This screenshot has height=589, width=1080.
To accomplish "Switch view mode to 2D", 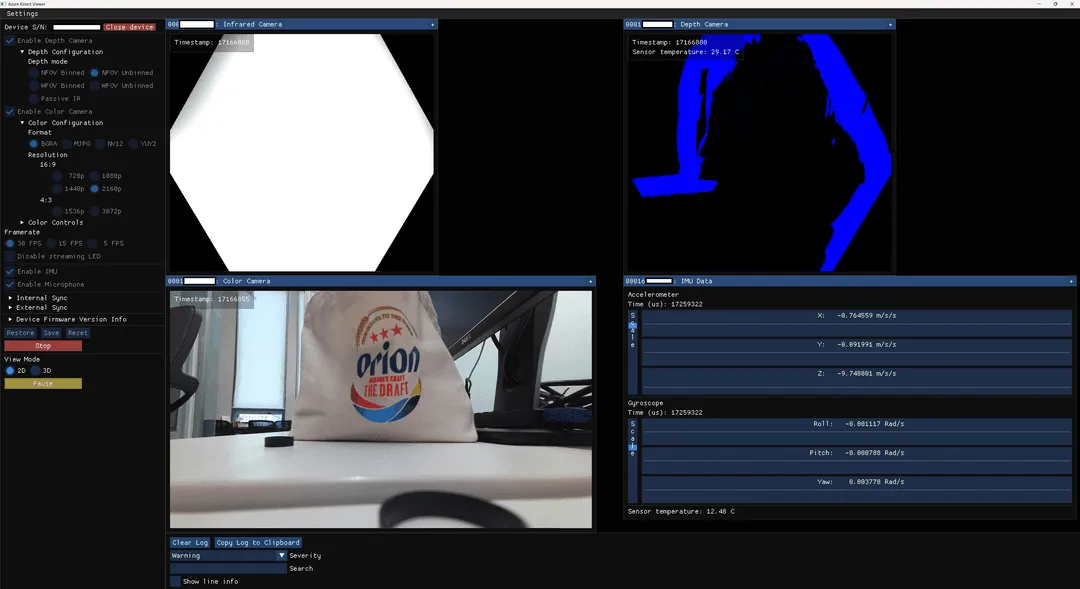I will click(x=10, y=371).
